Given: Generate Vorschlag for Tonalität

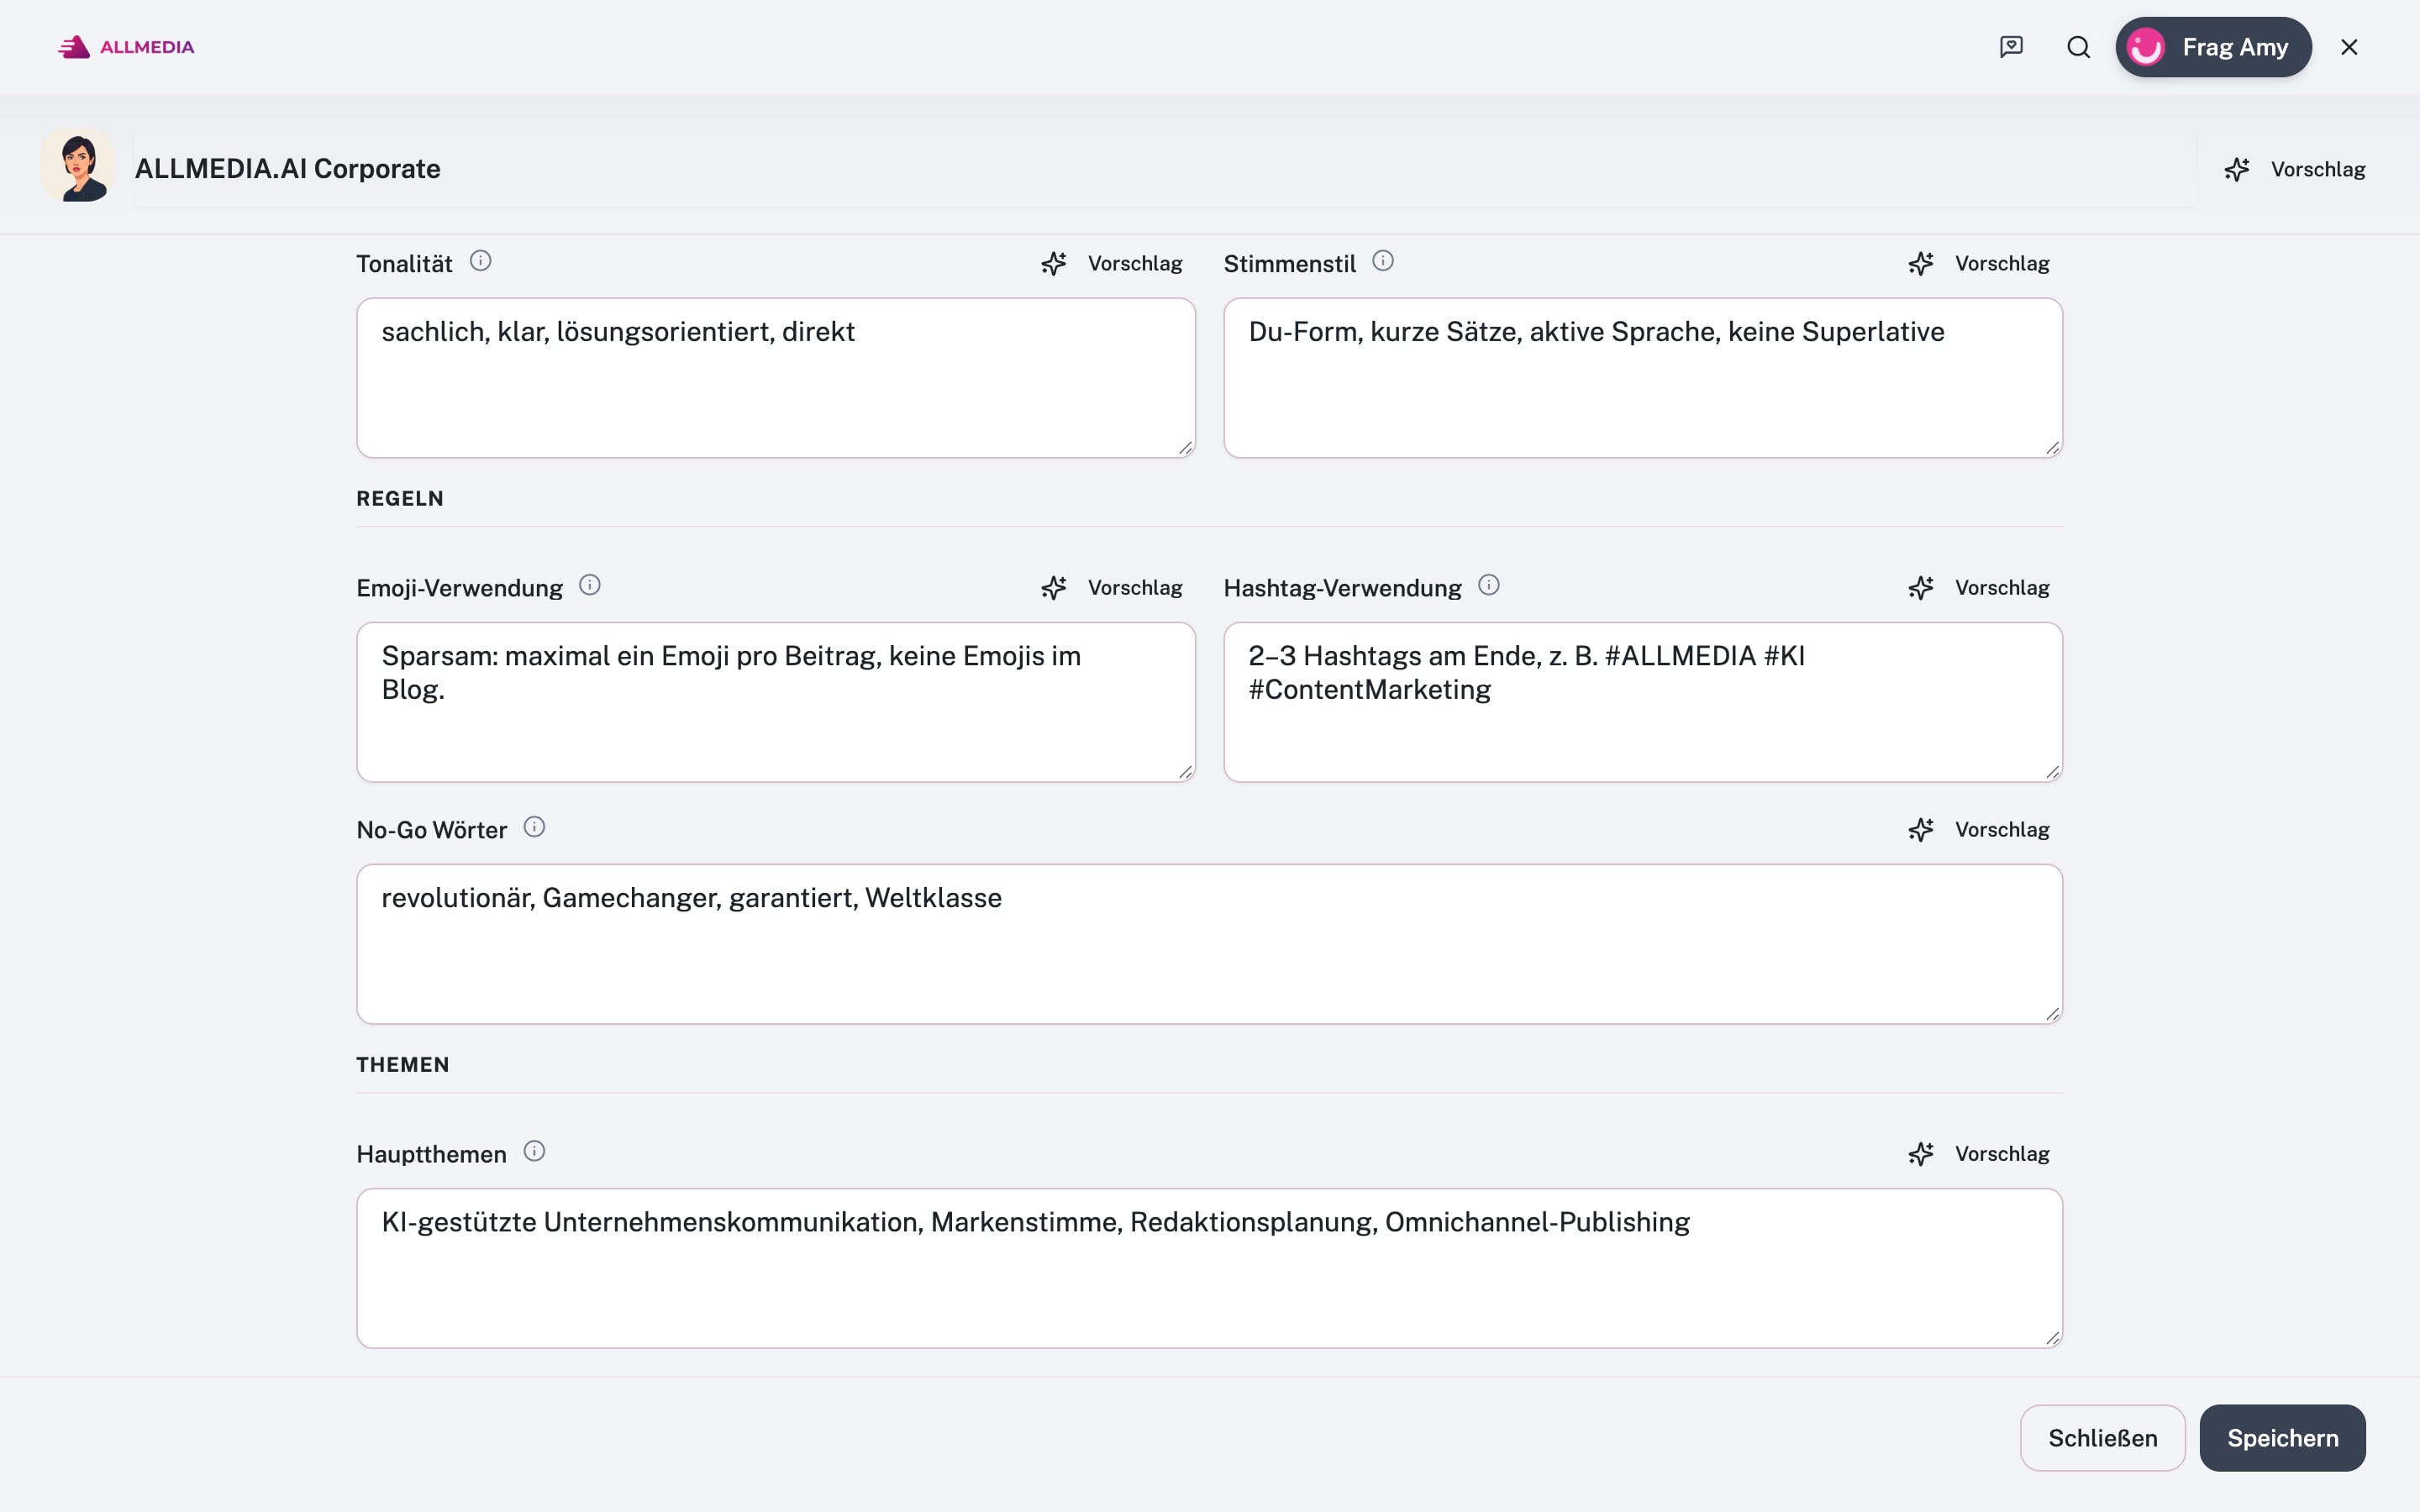Looking at the screenshot, I should pos(1111,264).
